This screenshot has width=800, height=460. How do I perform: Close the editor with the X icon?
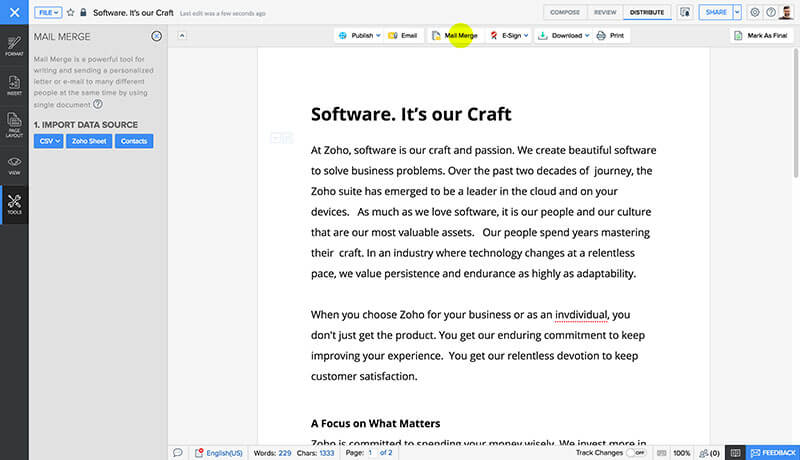(14, 12)
